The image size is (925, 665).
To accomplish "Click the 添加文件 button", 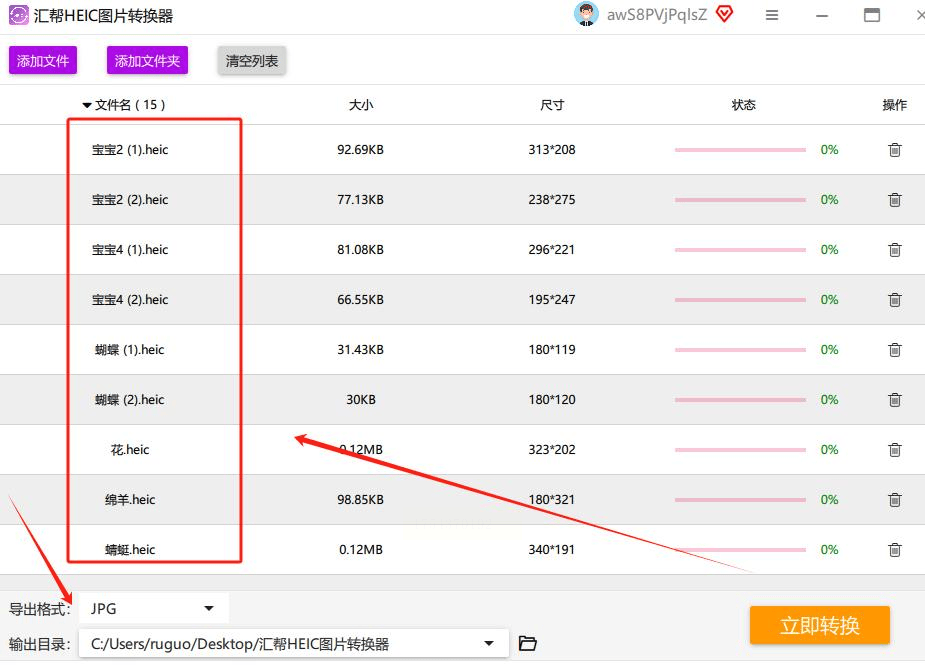I will click(42, 60).
